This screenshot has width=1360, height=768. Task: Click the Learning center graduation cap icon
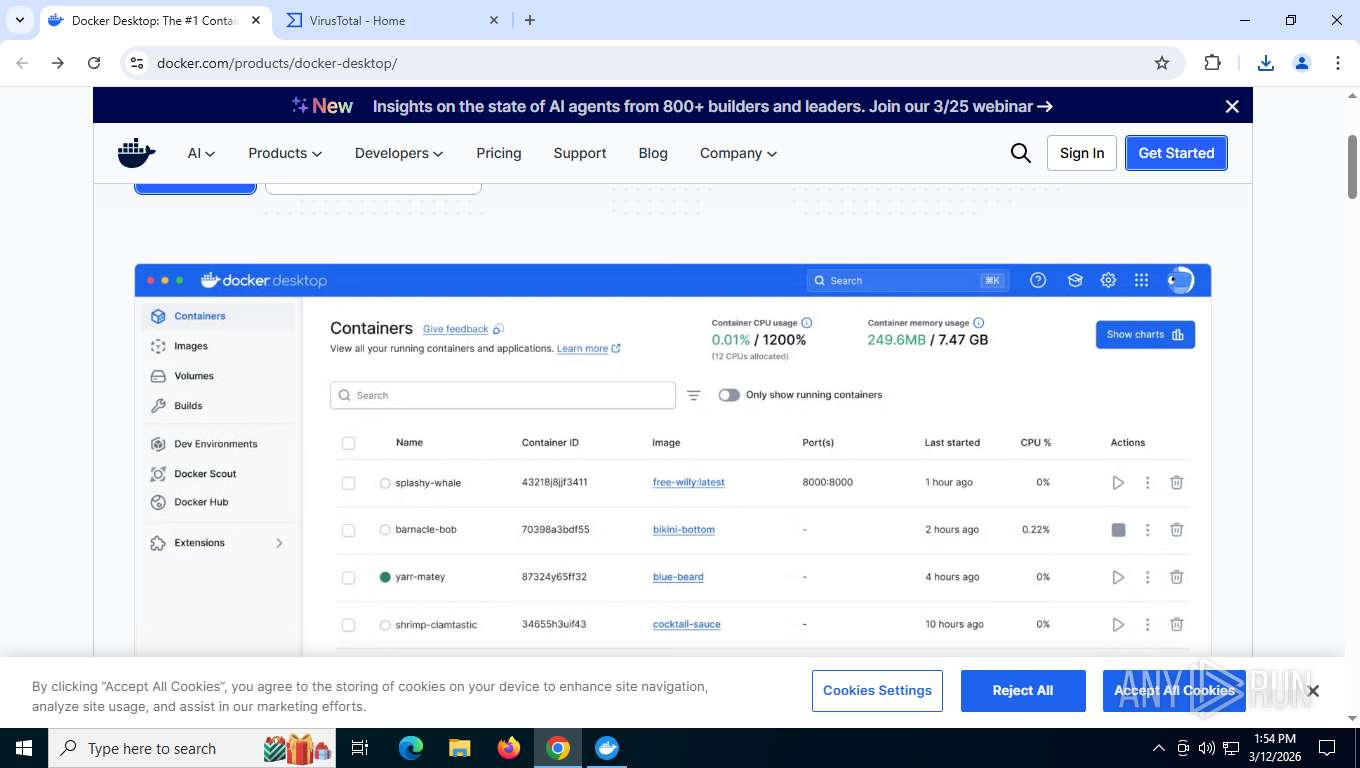pos(1075,281)
